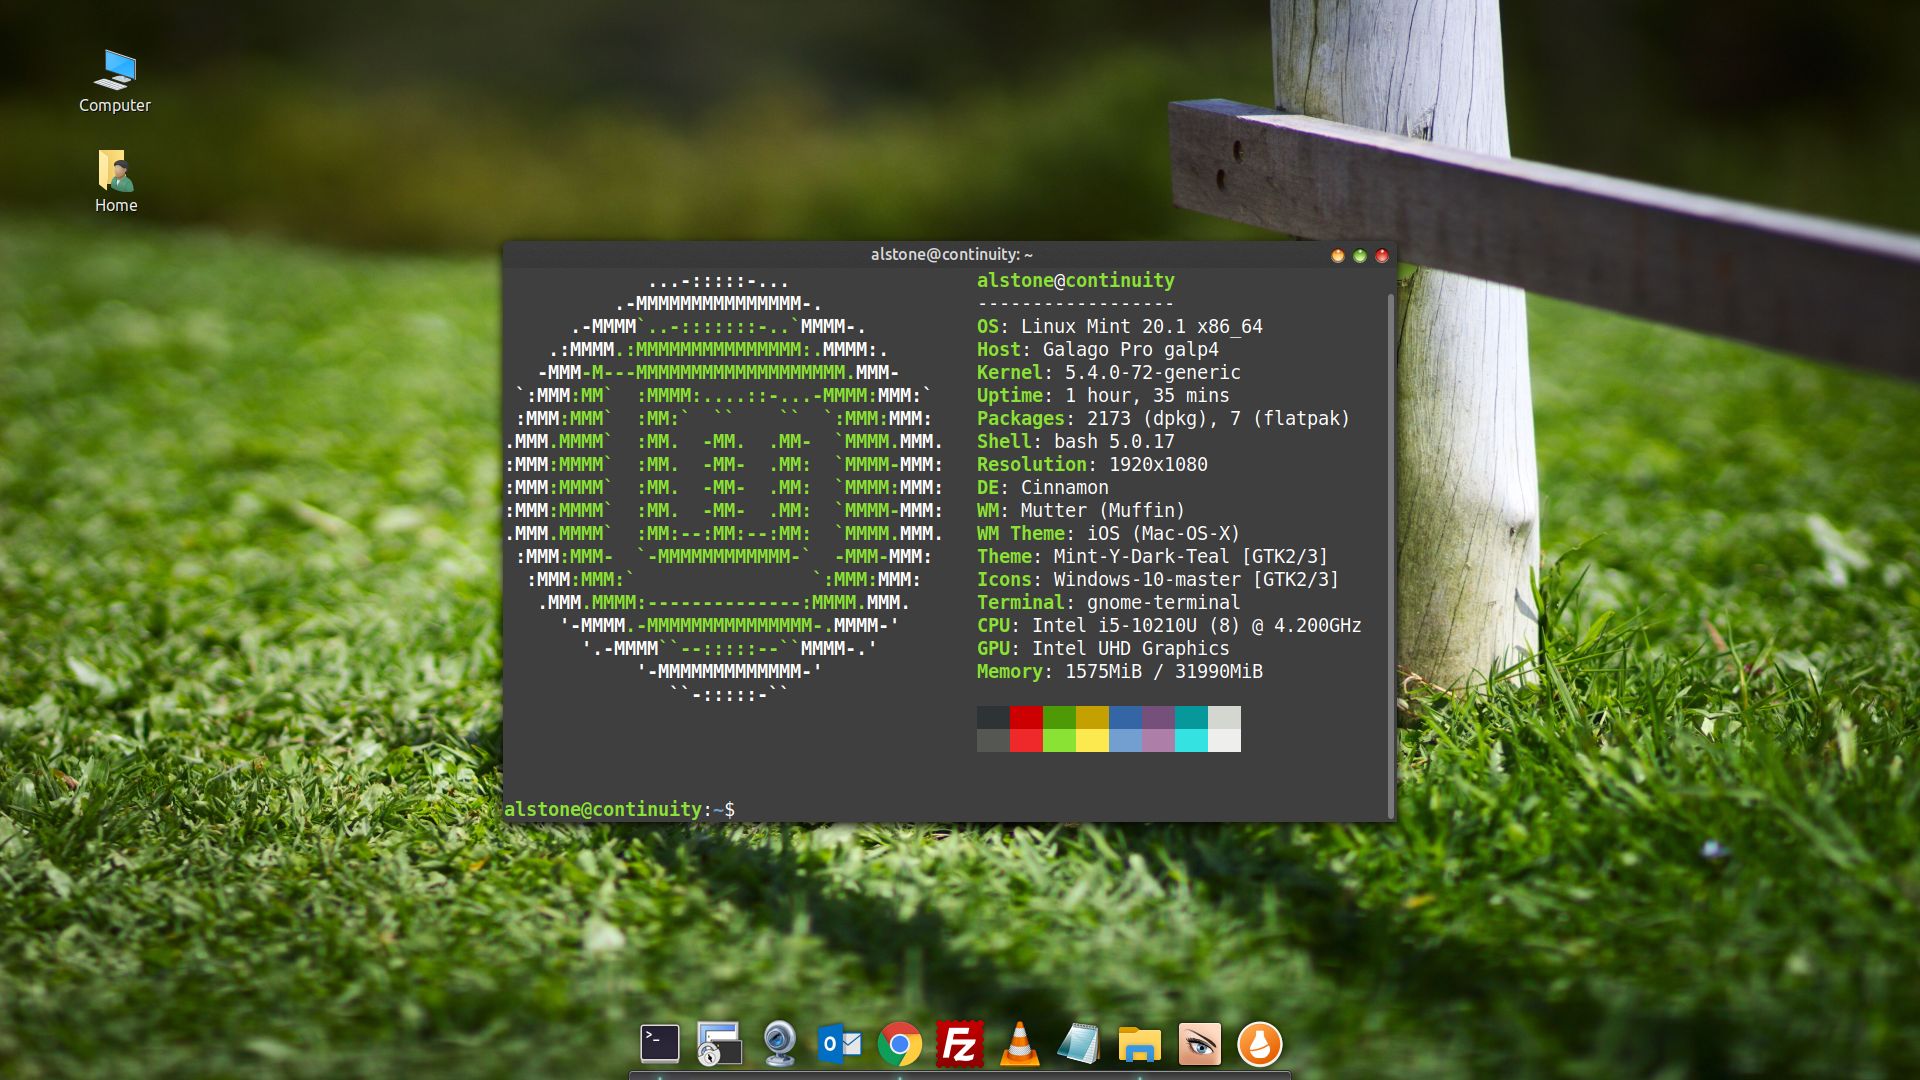Maximize the terminal window
1920x1080 pixels.
point(1360,255)
